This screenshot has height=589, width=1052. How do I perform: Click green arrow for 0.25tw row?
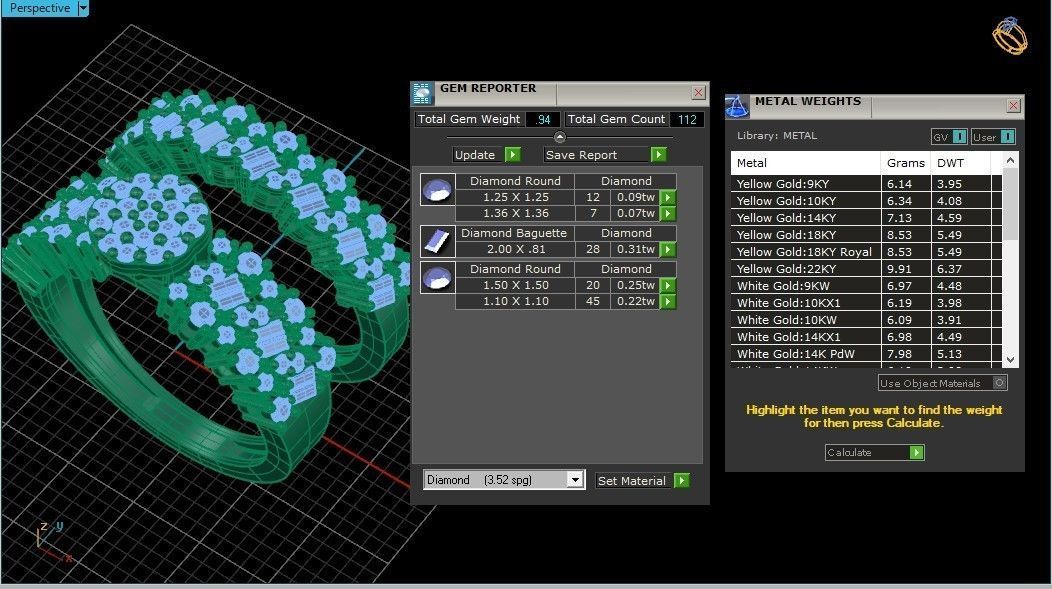[x=668, y=285]
